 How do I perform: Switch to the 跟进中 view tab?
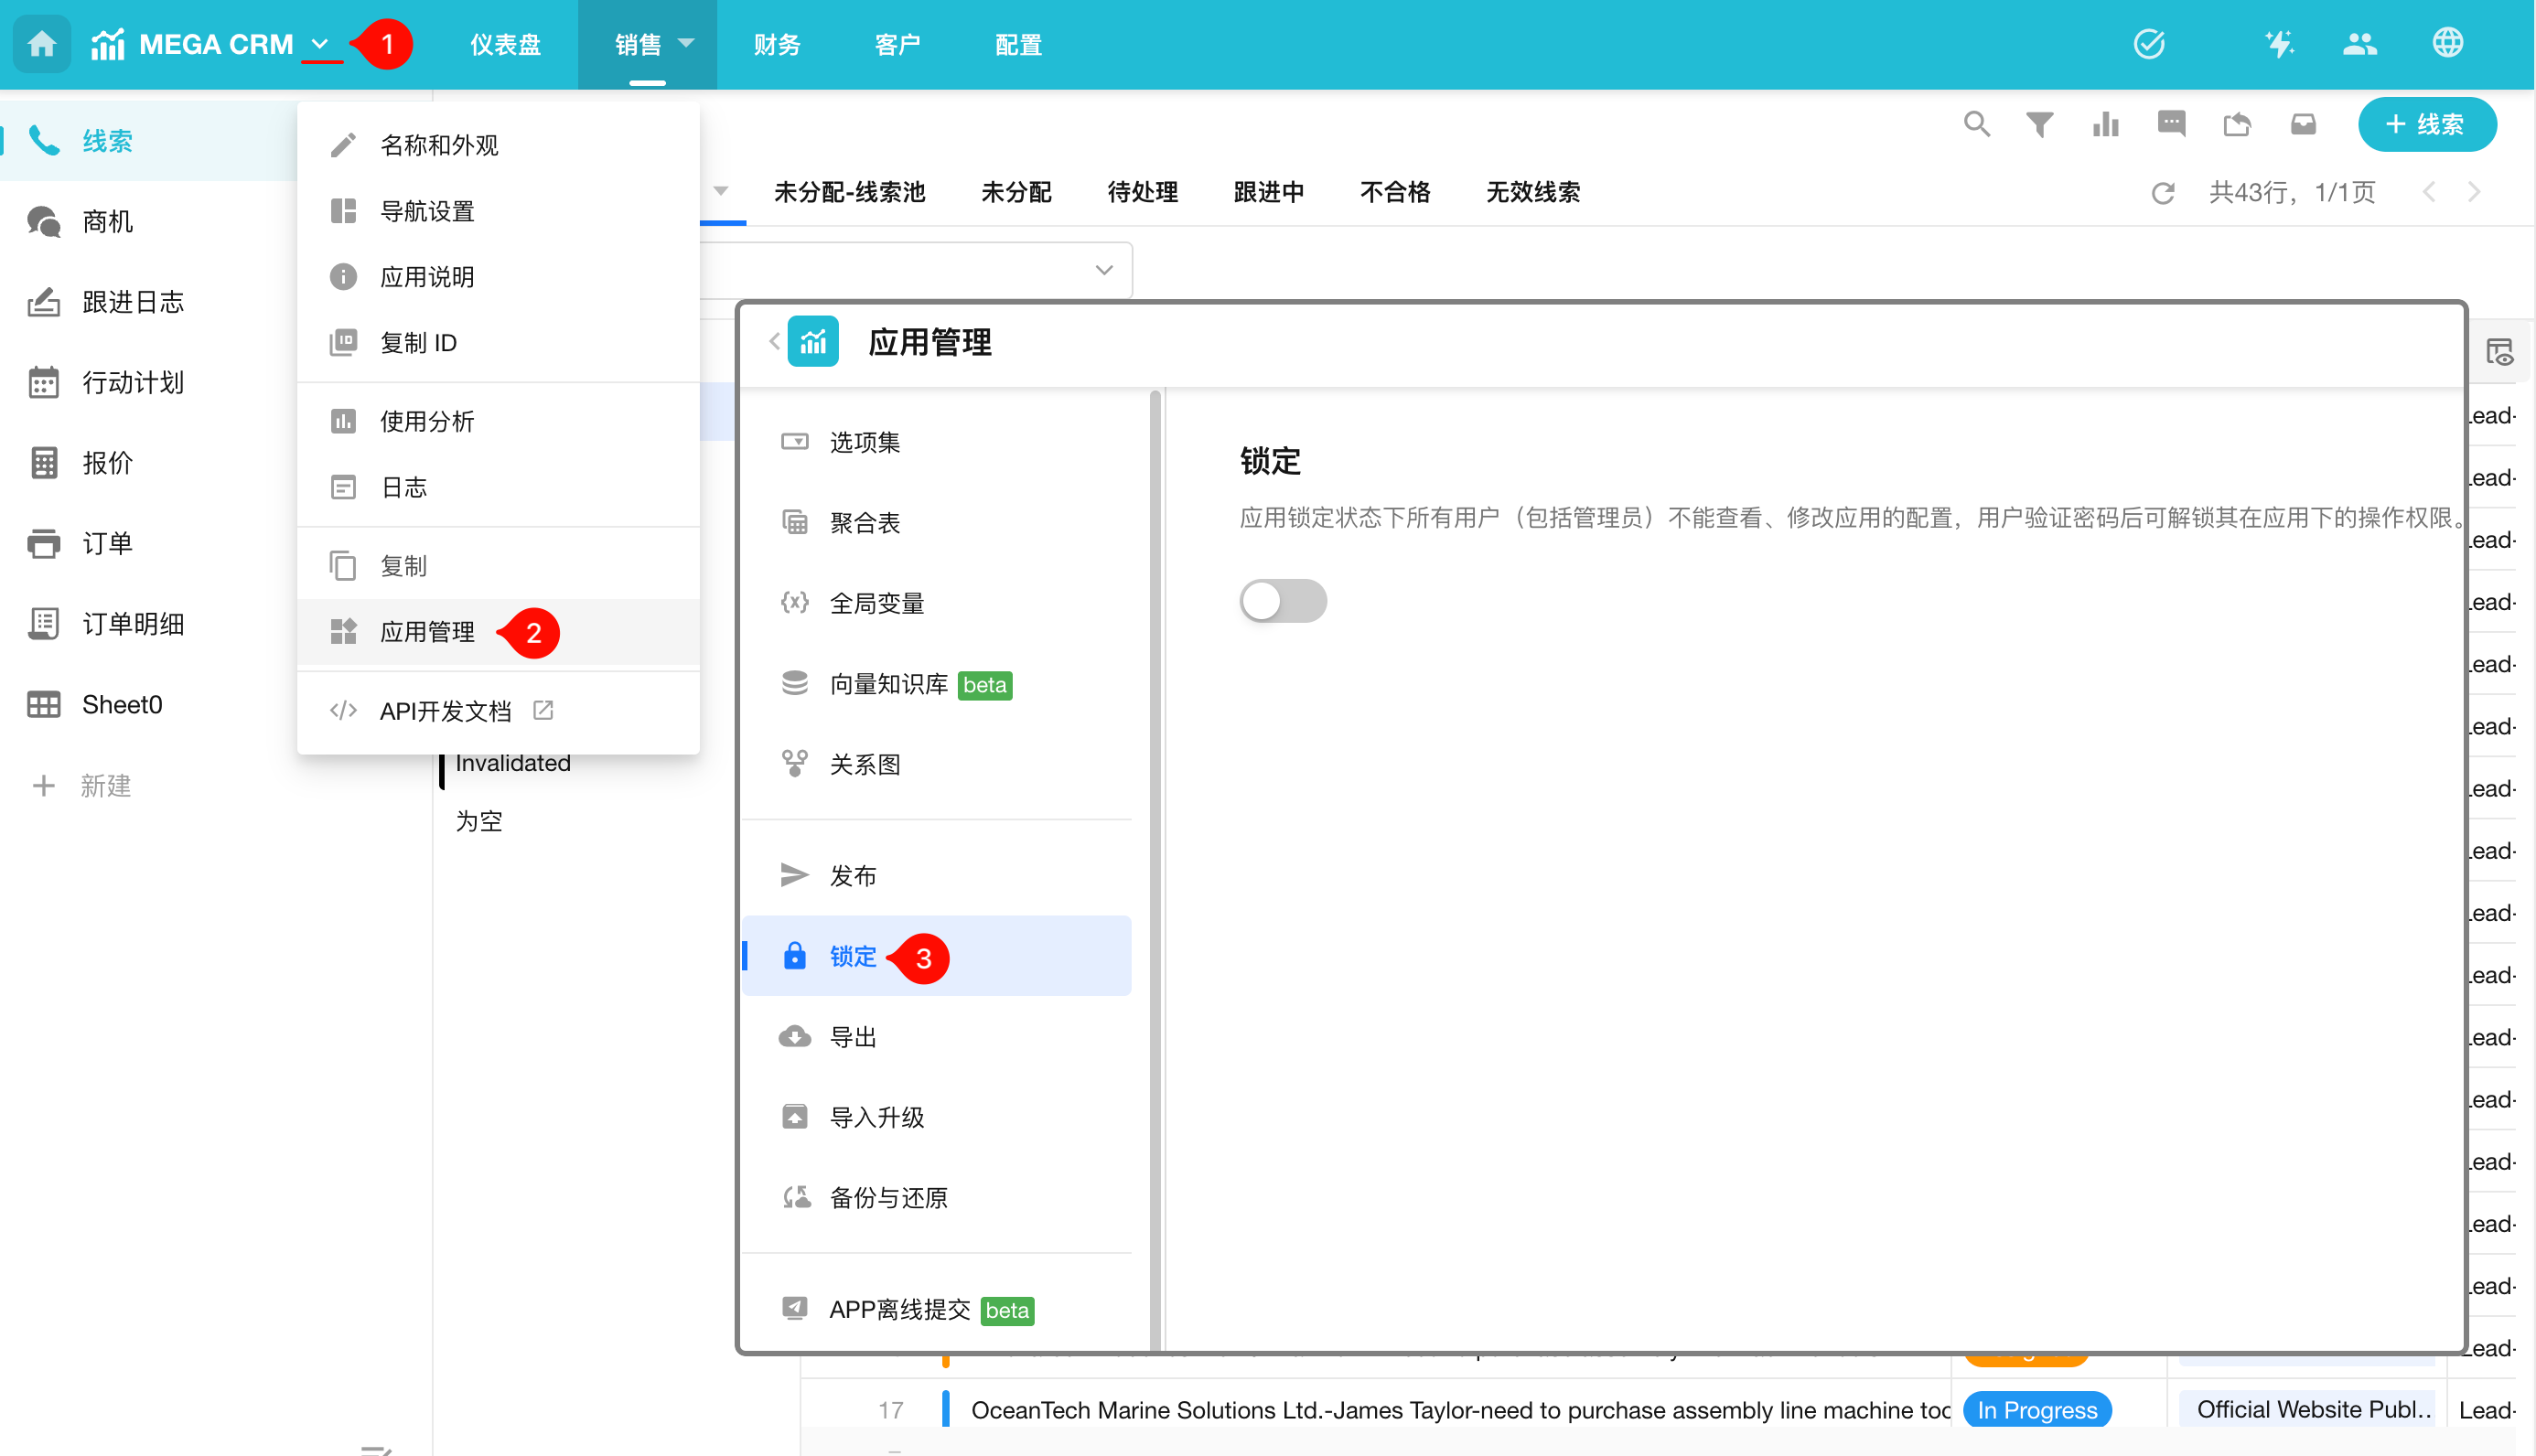tap(1268, 192)
